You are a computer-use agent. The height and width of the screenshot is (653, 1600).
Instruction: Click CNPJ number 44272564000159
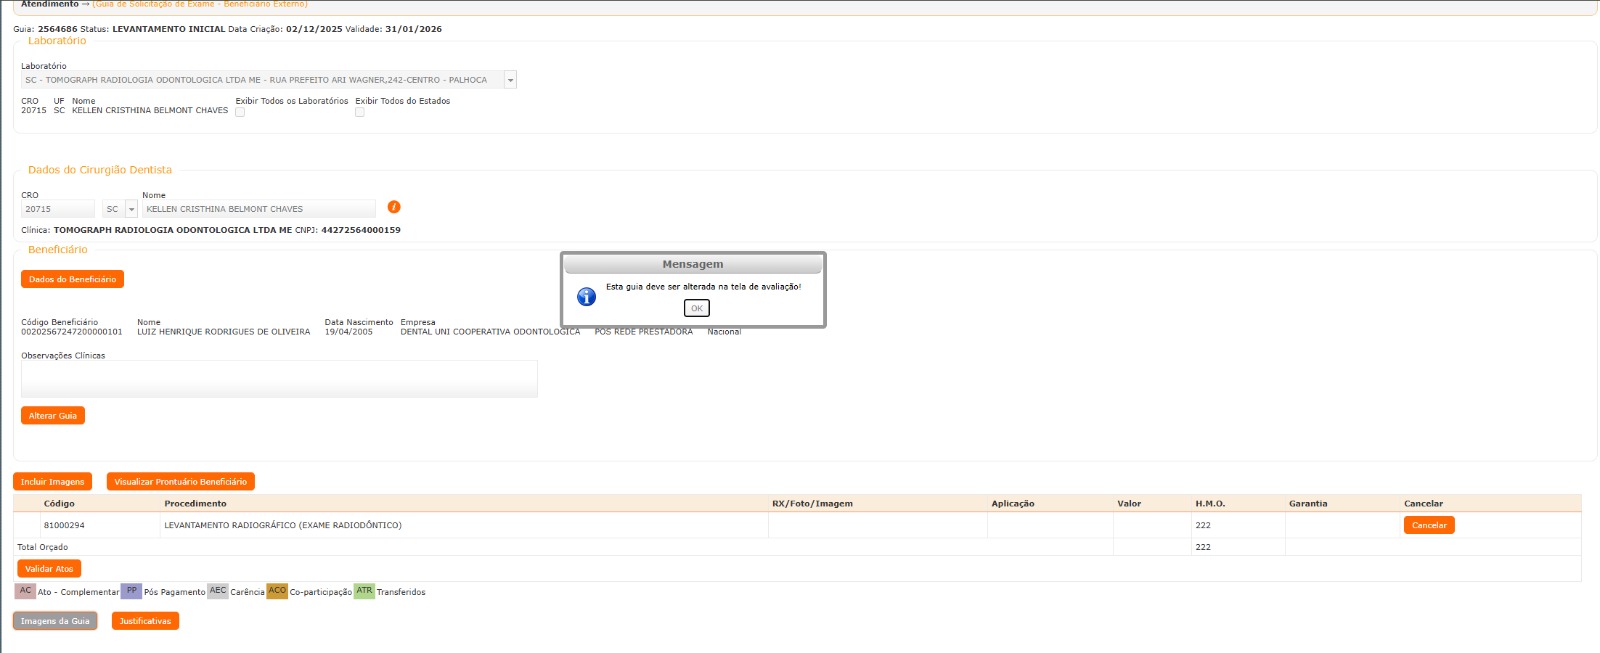pos(361,230)
